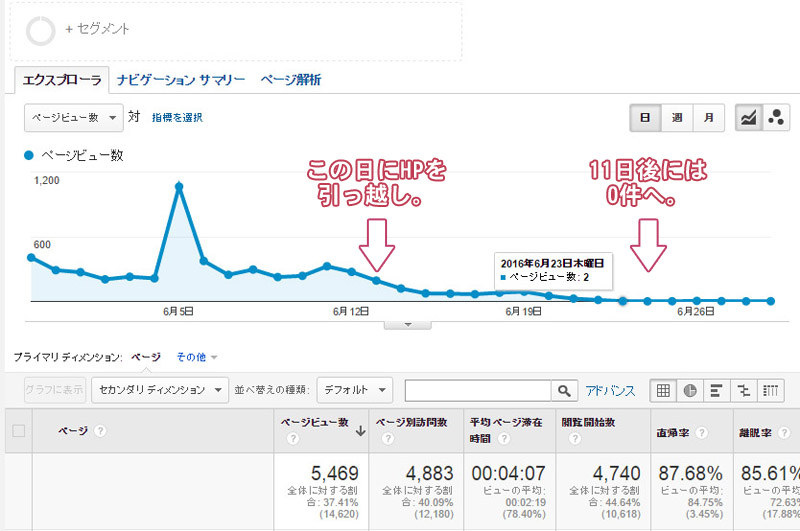800x531 pixels.
Task: Click the 4,740 entrances total
Action: pos(616,473)
